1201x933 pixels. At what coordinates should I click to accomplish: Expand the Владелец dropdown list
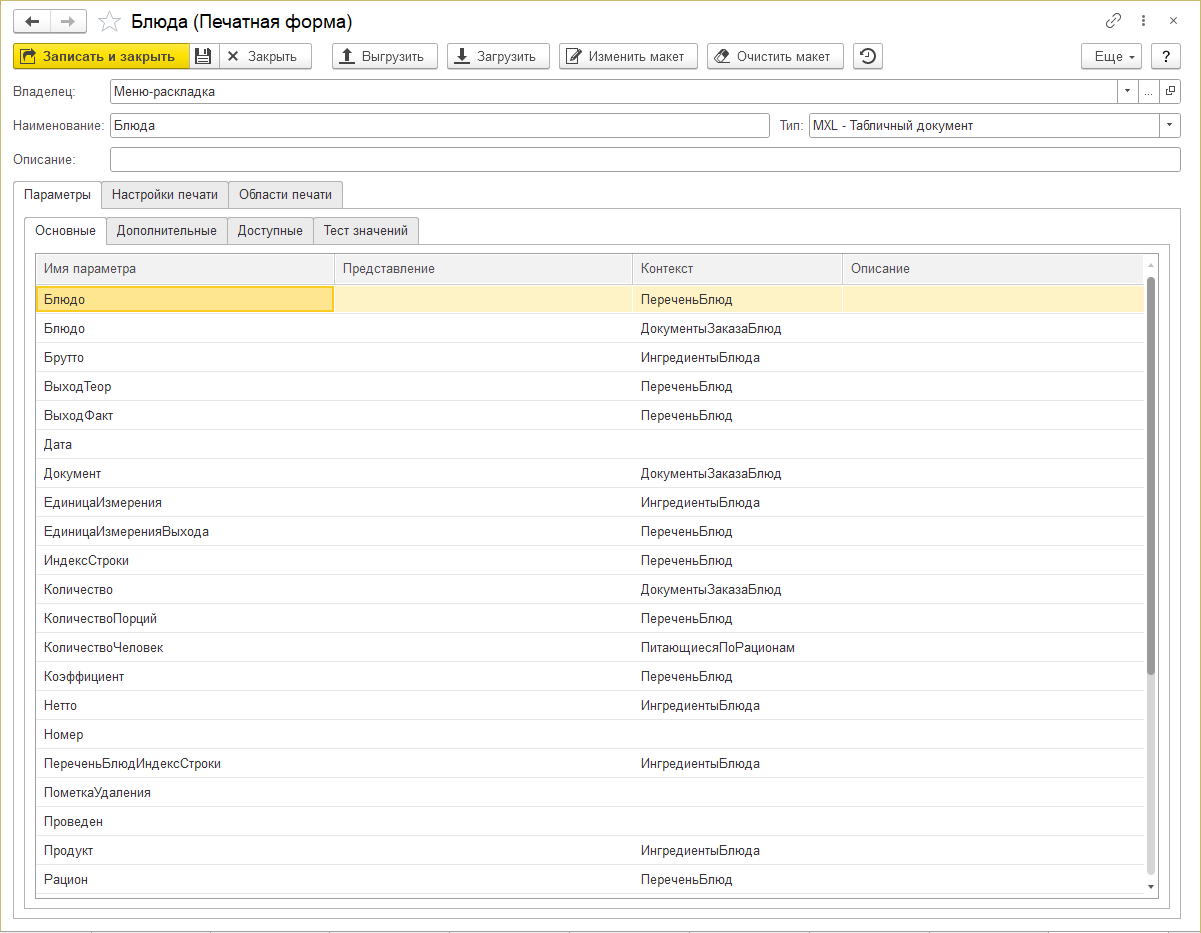tap(1127, 92)
